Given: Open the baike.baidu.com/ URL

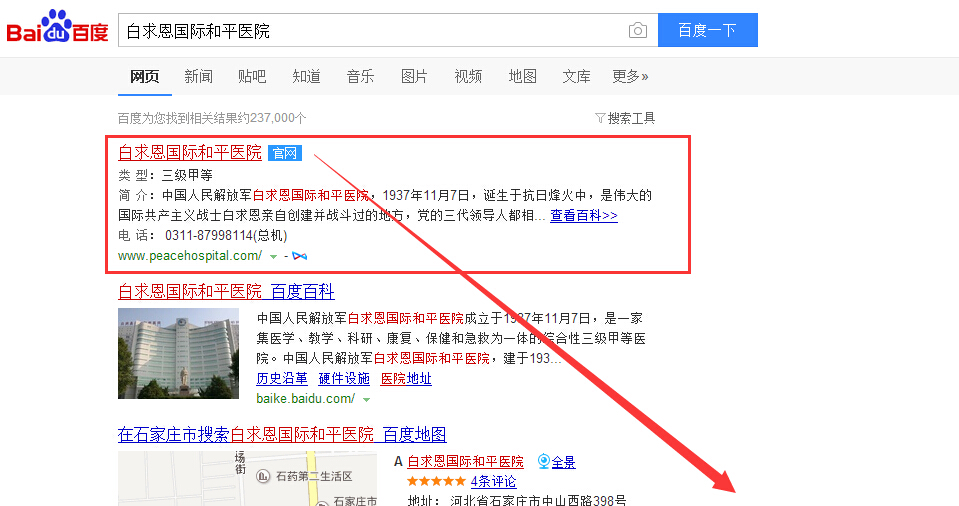Looking at the screenshot, I should (x=306, y=399).
